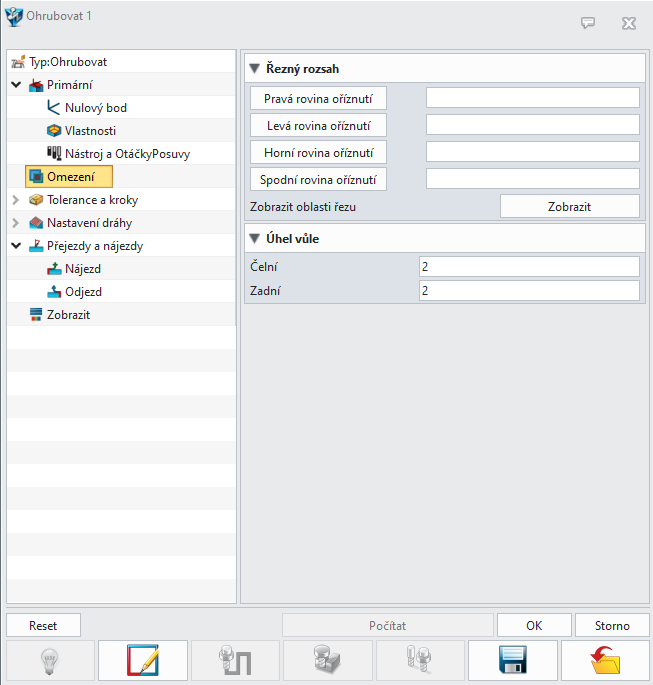Click the Nástroj a OtáčkyPosuvy tools icon
The width and height of the screenshot is (653, 685).
[54, 153]
